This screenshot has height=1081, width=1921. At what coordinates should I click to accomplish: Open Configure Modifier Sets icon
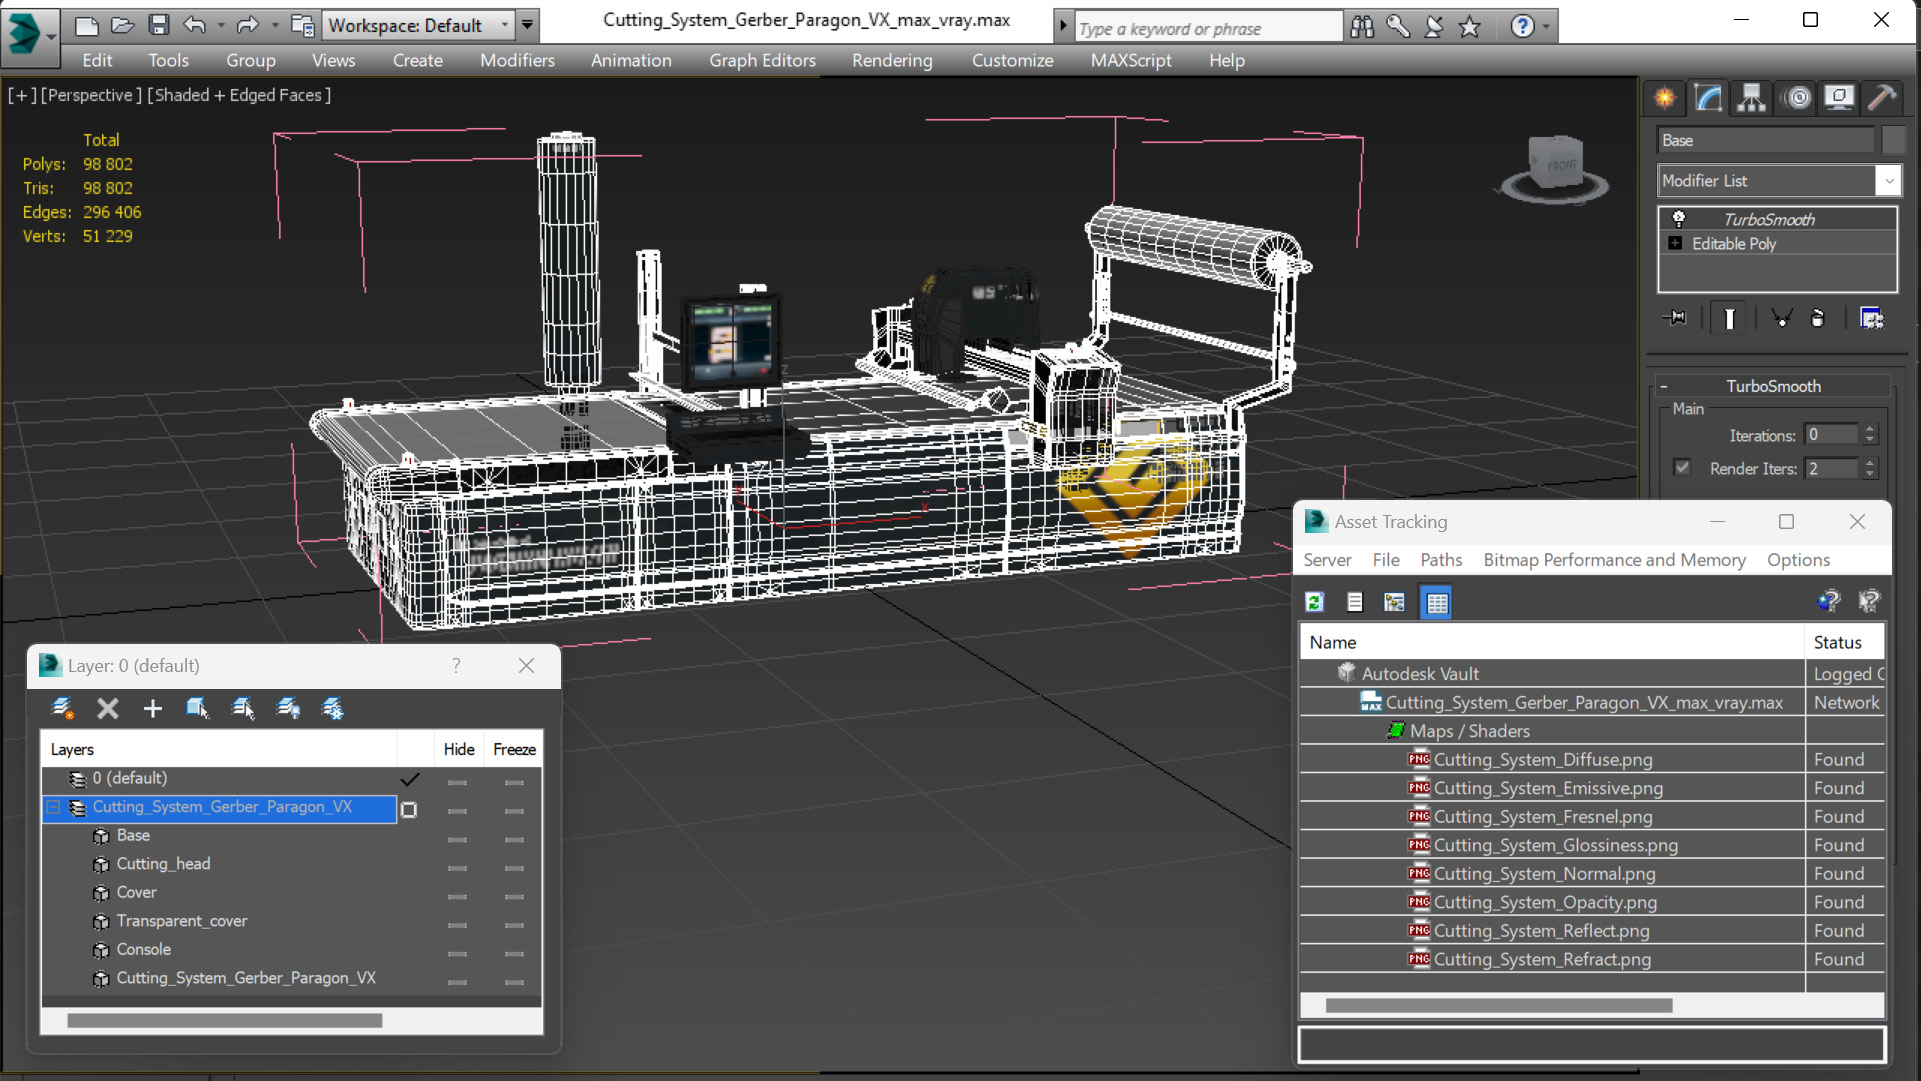click(1871, 318)
